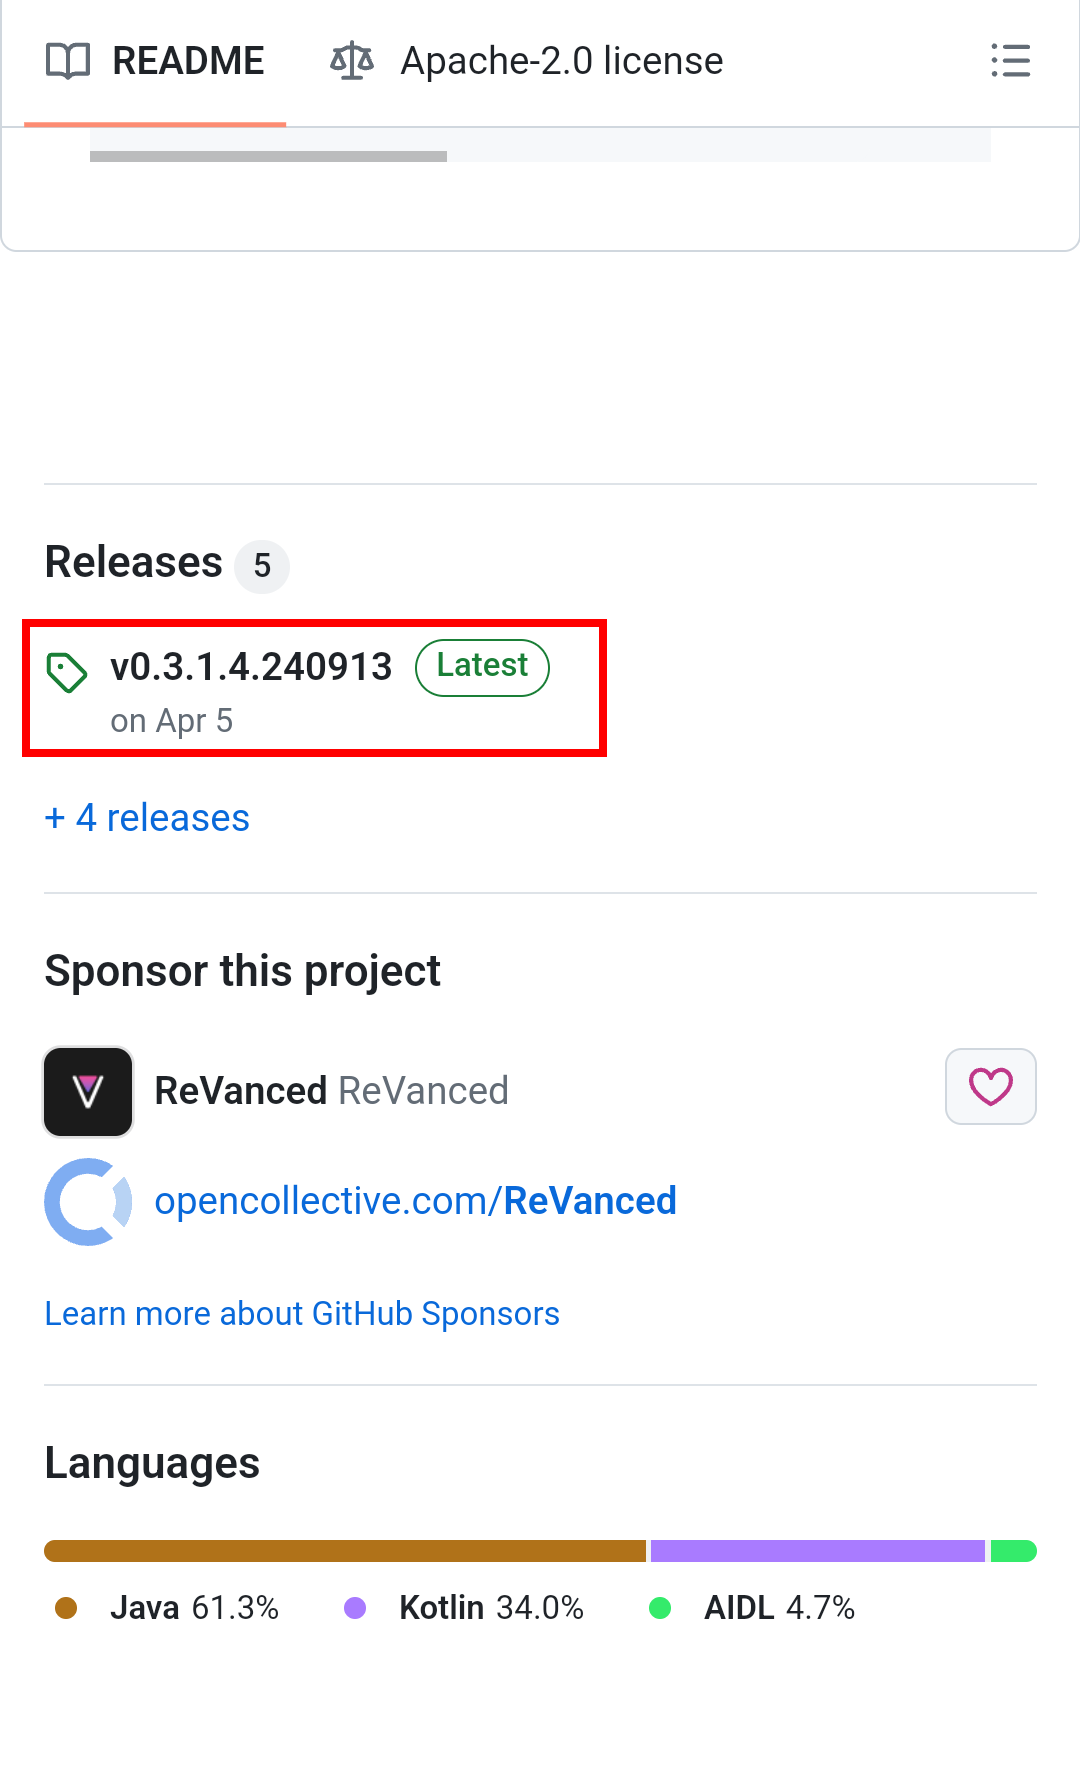The image size is (1080, 1792).
Task: Click the Open Collective logo icon
Action: point(88,1201)
